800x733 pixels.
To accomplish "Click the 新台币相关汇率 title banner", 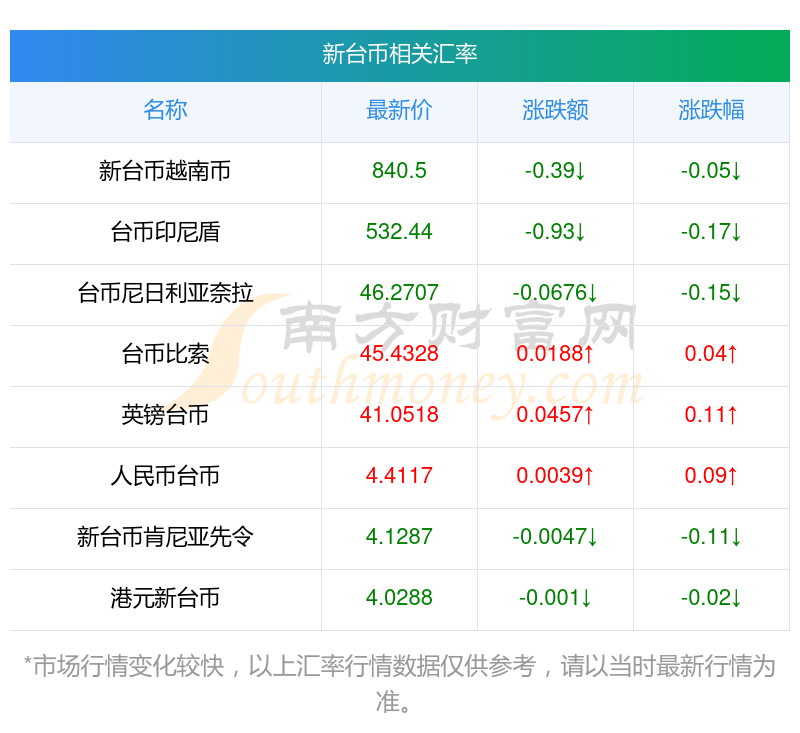I will pos(400,55).
